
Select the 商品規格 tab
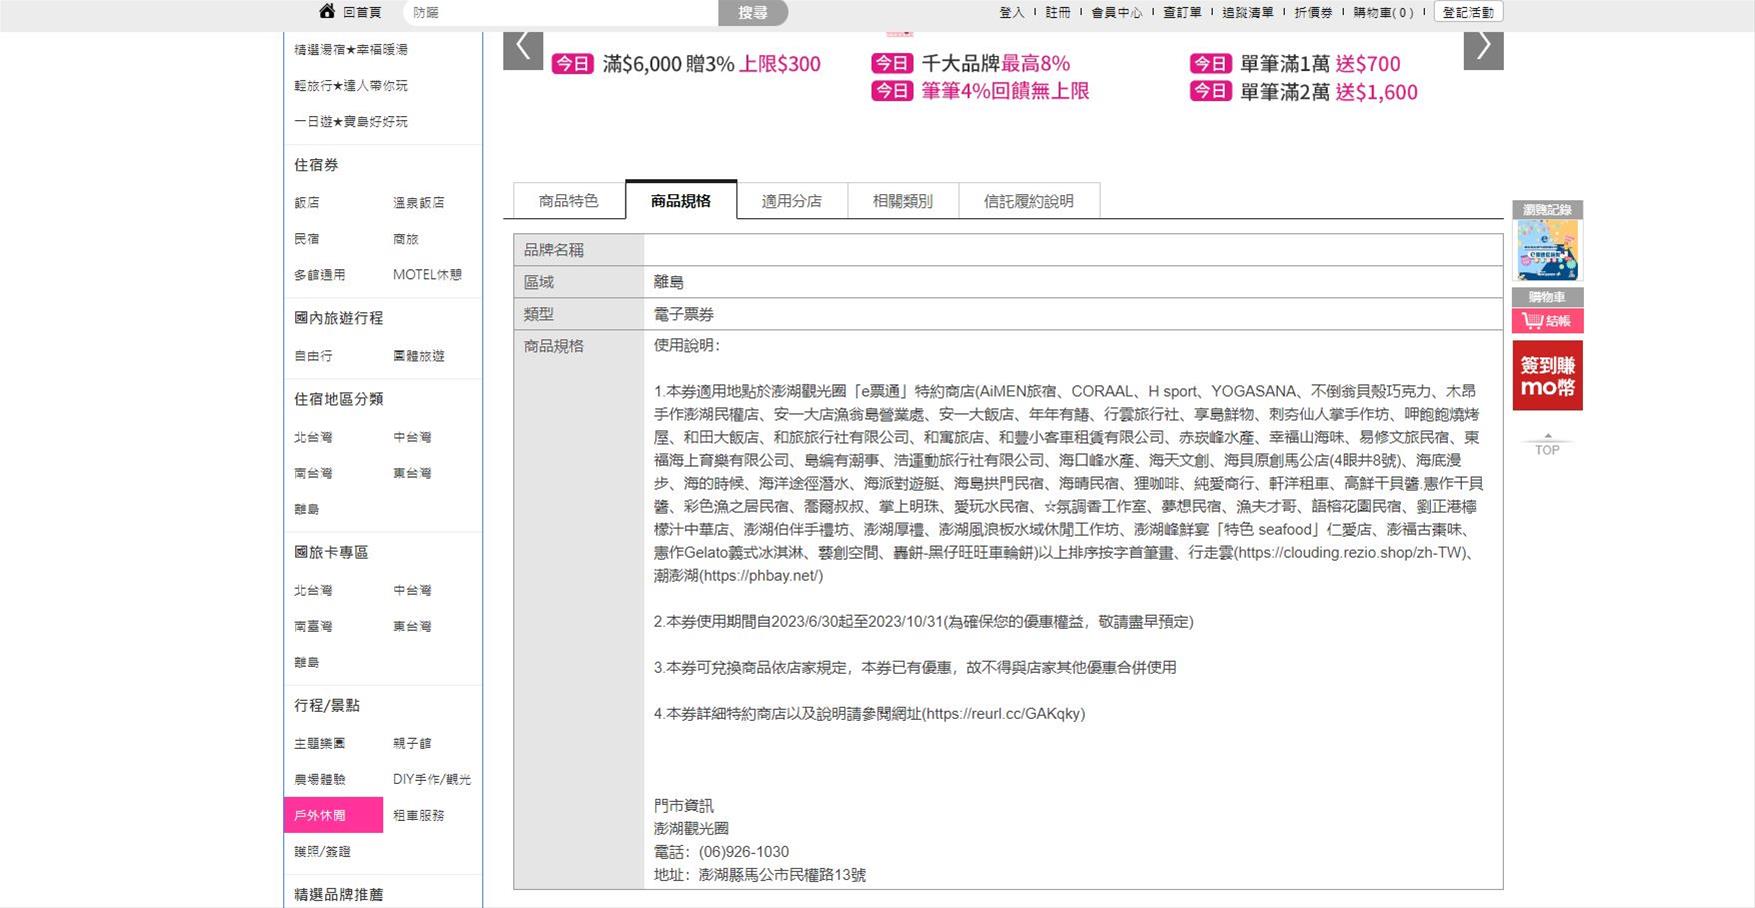(681, 200)
